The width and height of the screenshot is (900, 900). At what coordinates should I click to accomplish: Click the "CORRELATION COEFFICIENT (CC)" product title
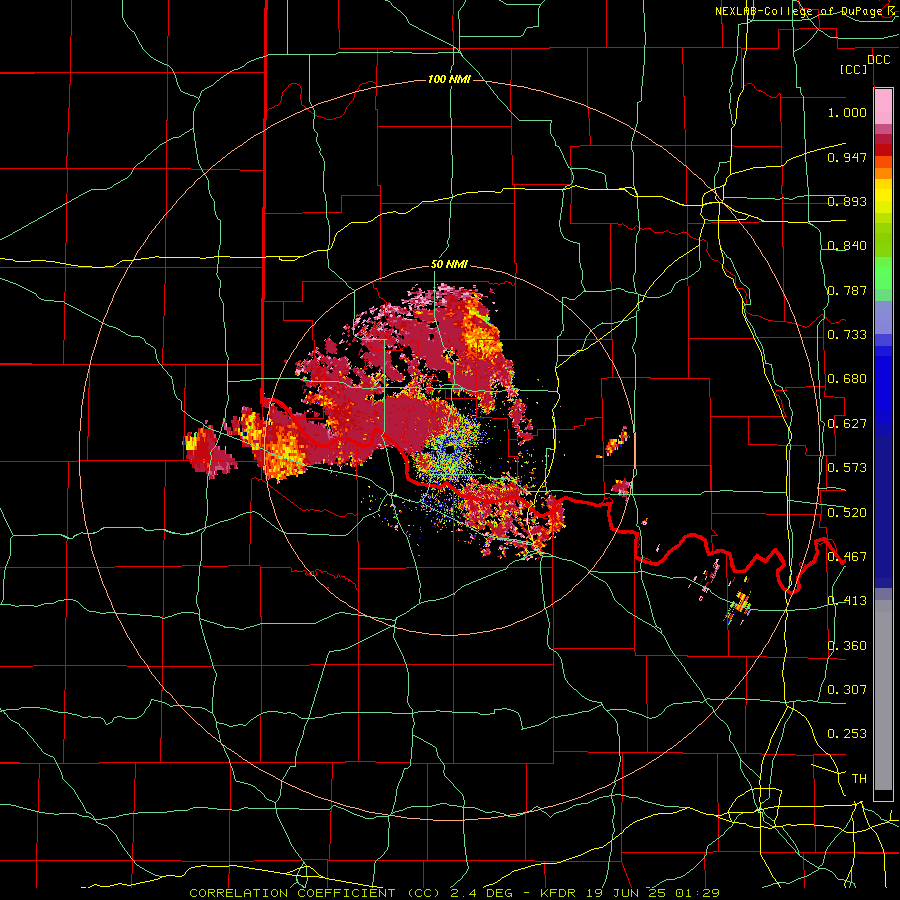pos(315,893)
